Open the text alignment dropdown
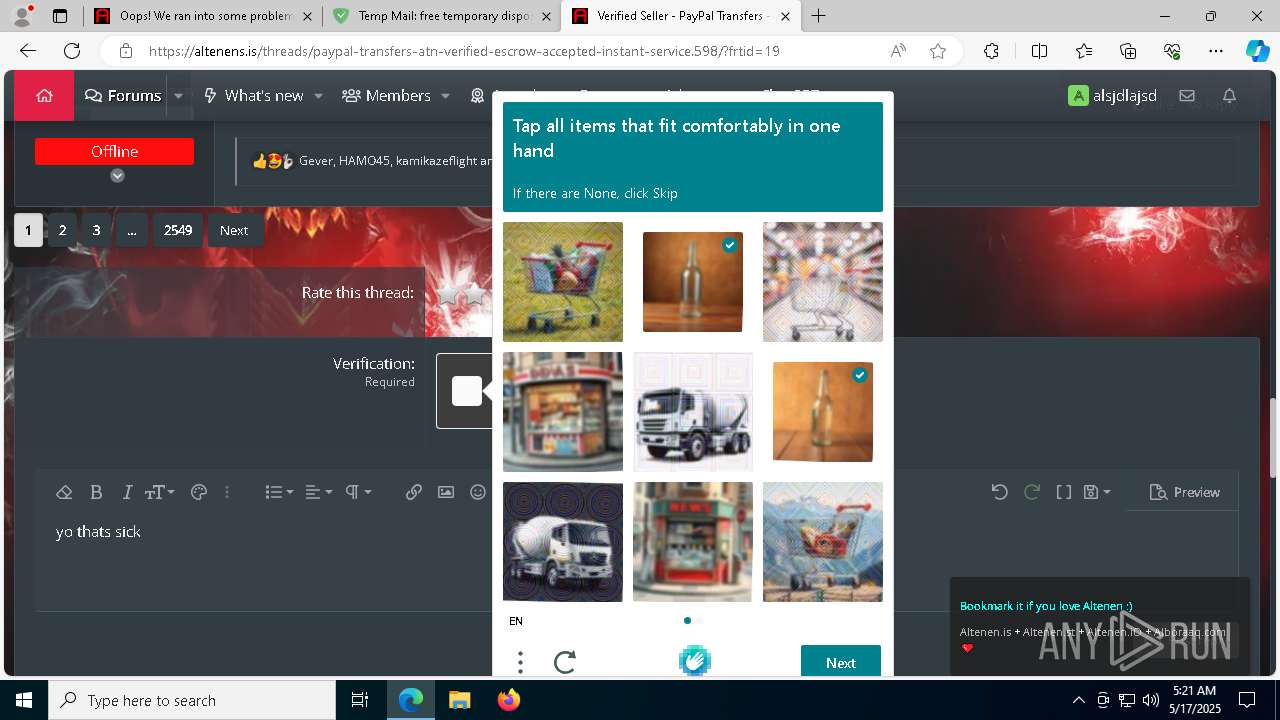 pos(318,492)
